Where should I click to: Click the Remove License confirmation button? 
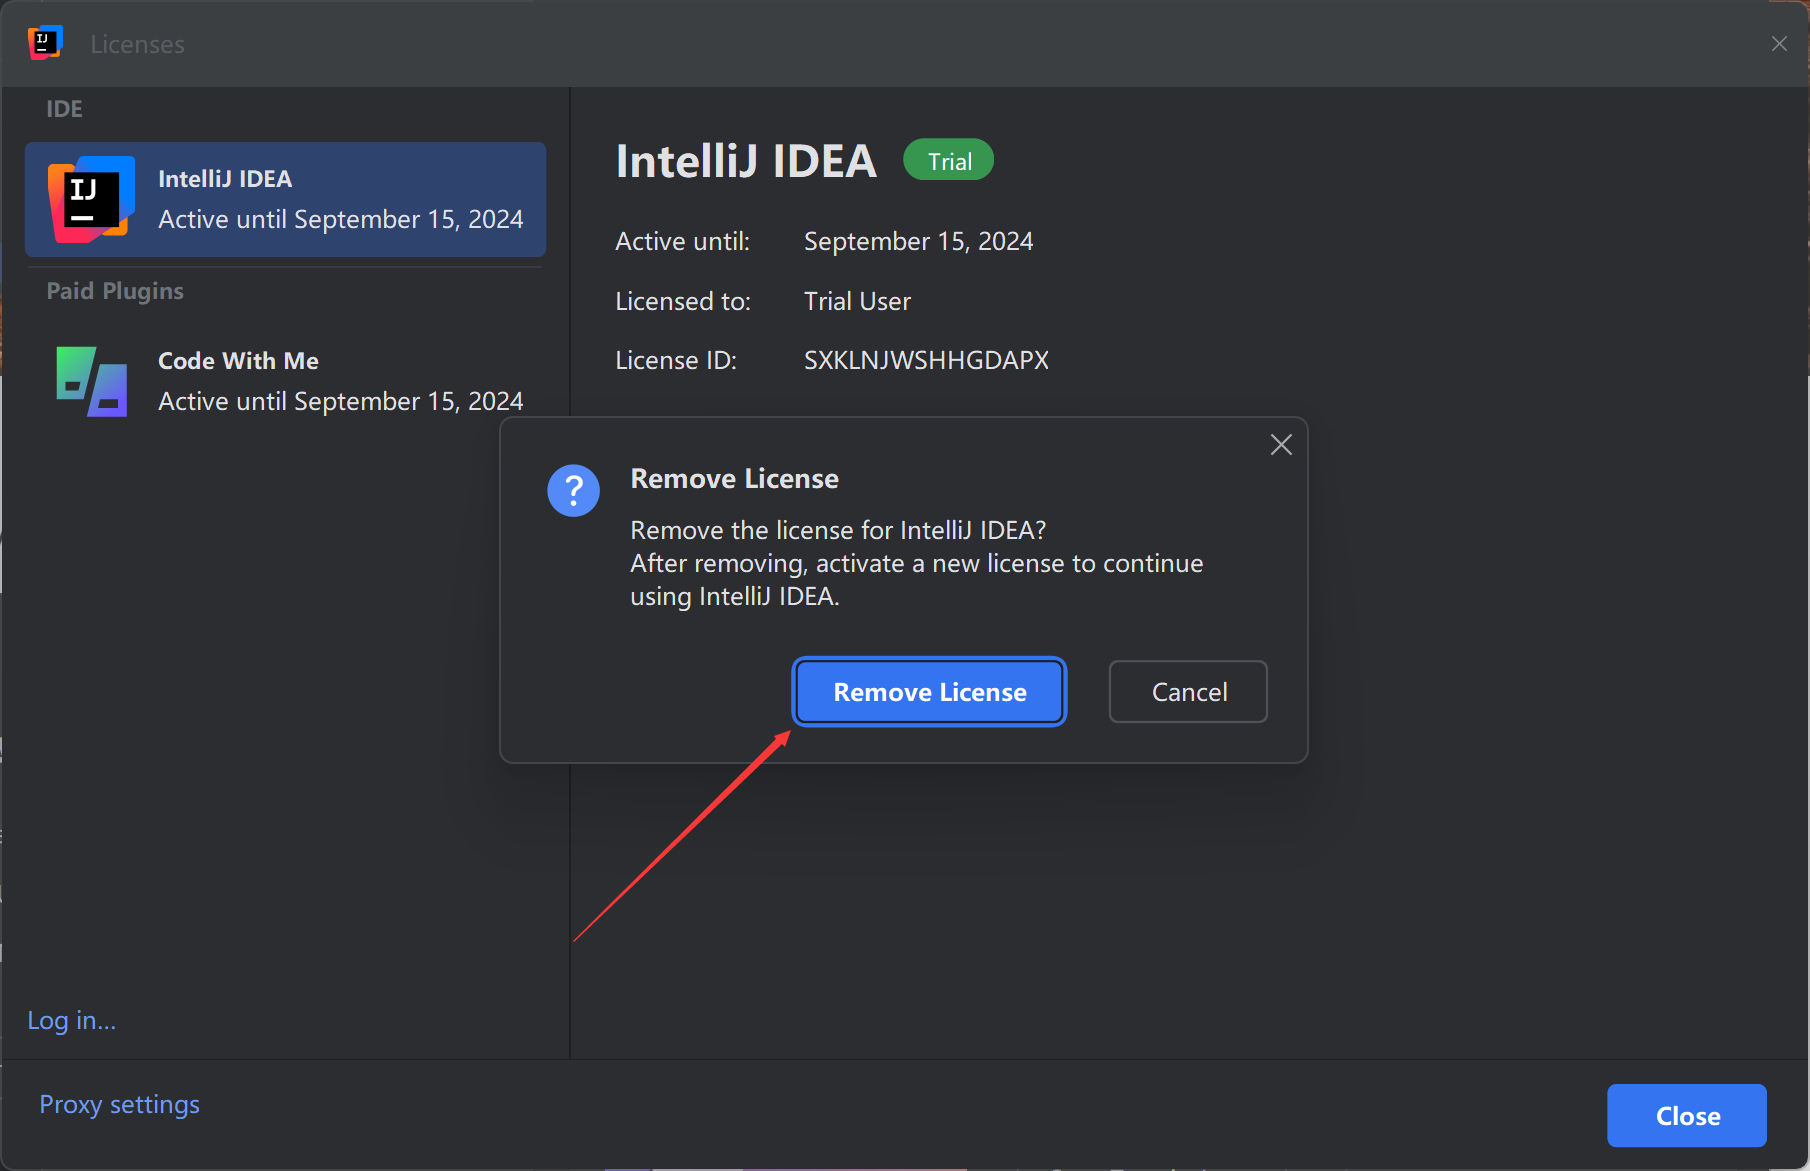pyautogui.click(x=929, y=692)
